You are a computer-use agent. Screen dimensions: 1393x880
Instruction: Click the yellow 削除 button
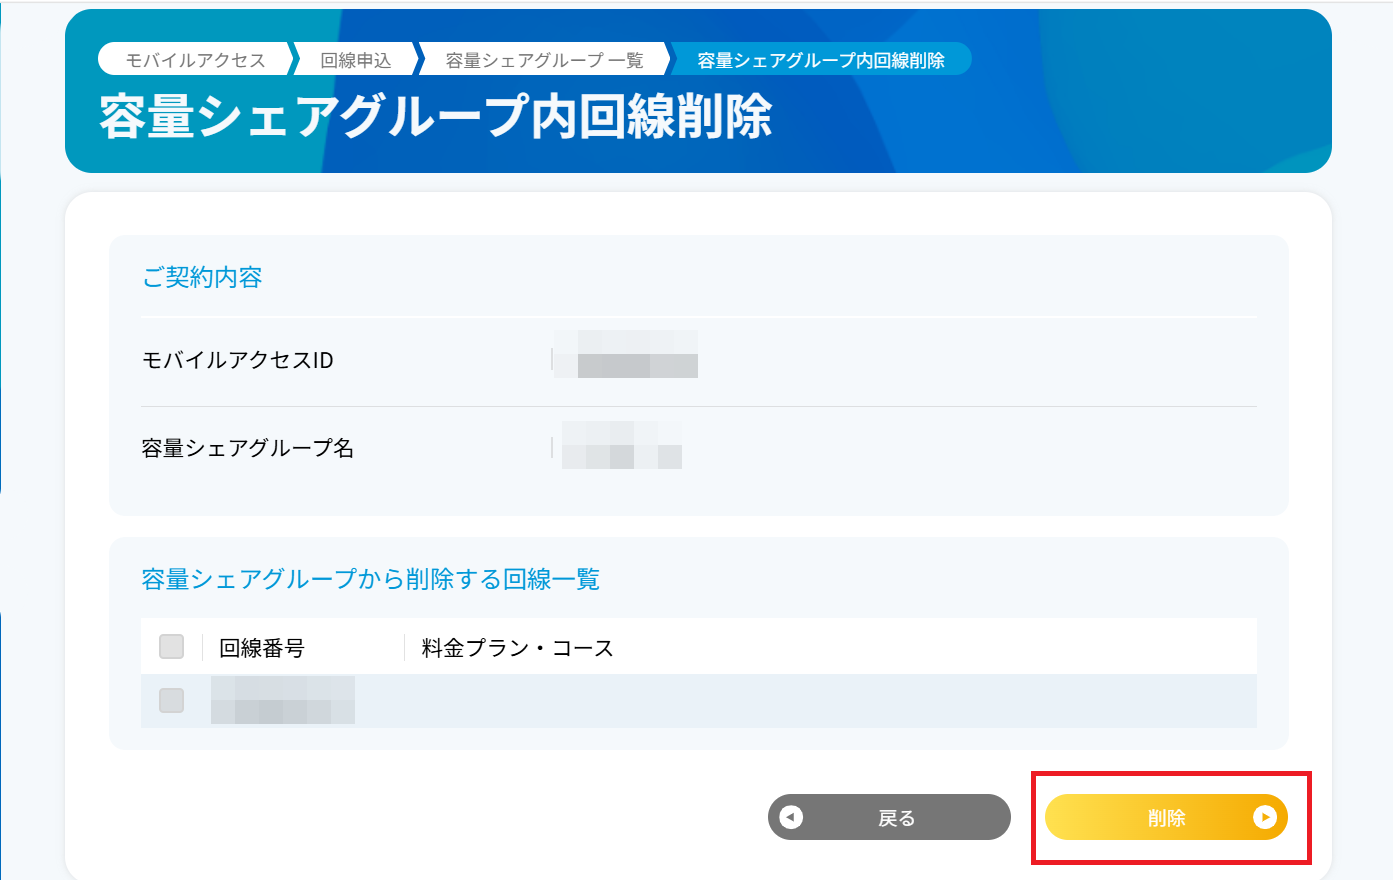pyautogui.click(x=1166, y=817)
